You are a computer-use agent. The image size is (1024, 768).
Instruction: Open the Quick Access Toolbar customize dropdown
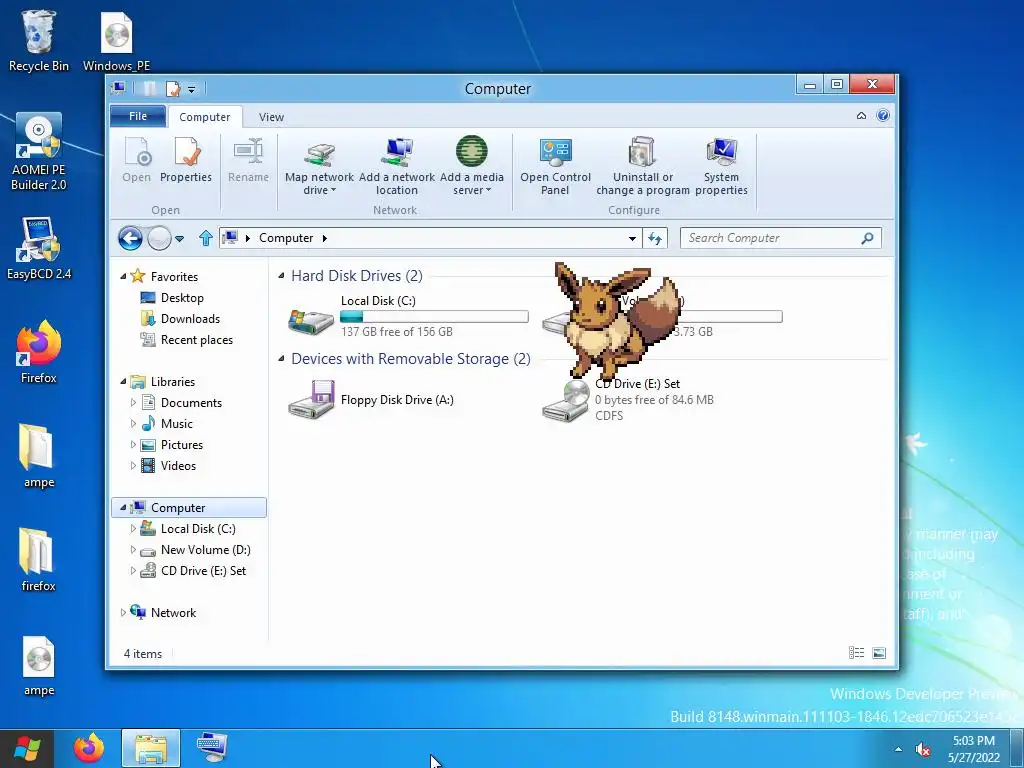[191, 89]
